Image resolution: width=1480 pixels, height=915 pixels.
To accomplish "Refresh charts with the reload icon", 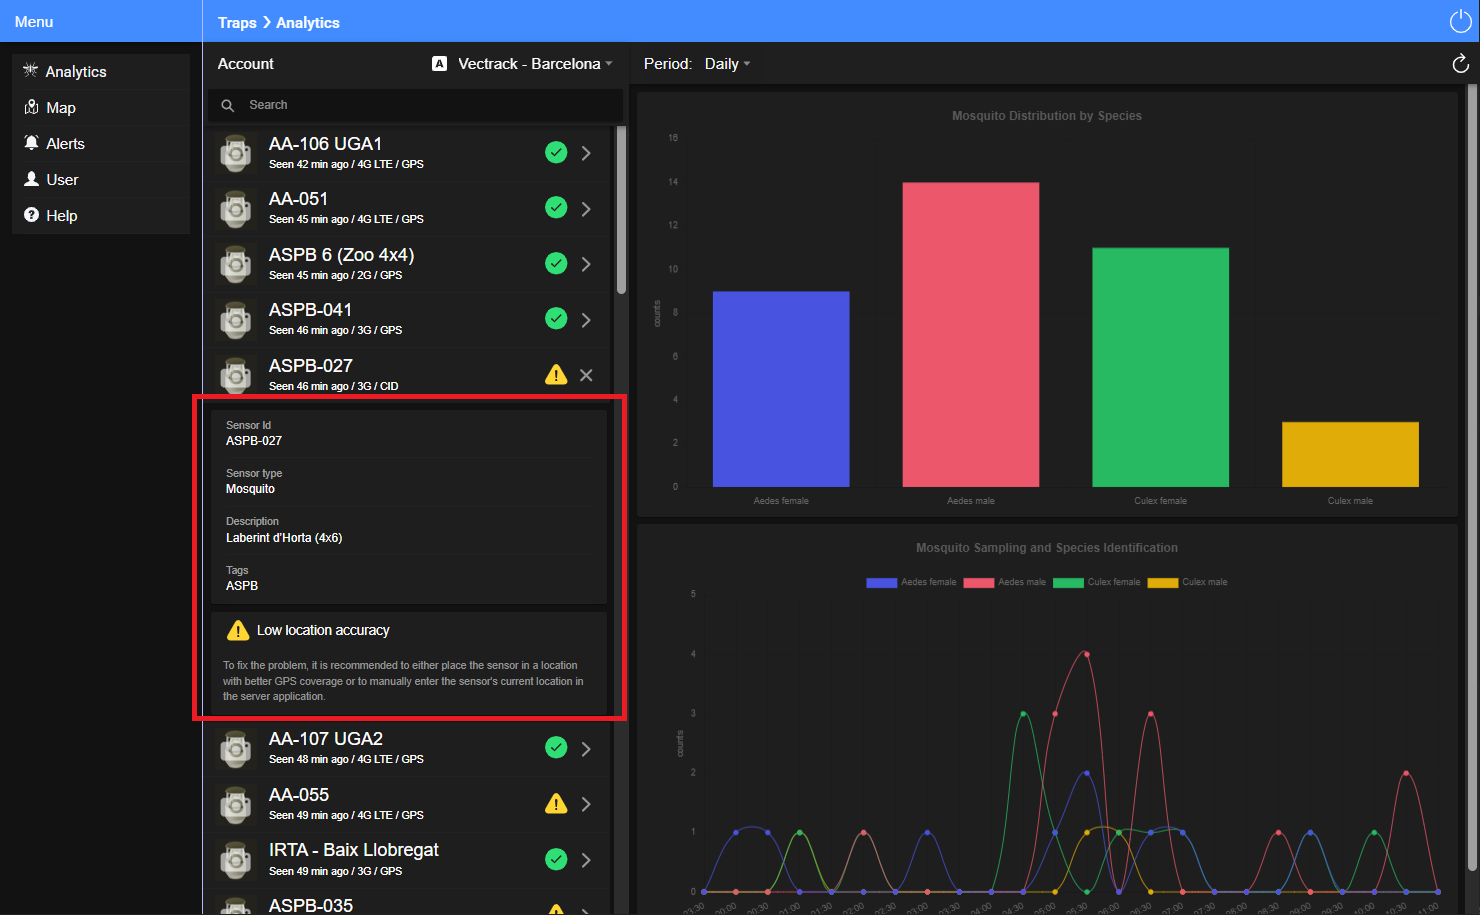I will point(1460,64).
